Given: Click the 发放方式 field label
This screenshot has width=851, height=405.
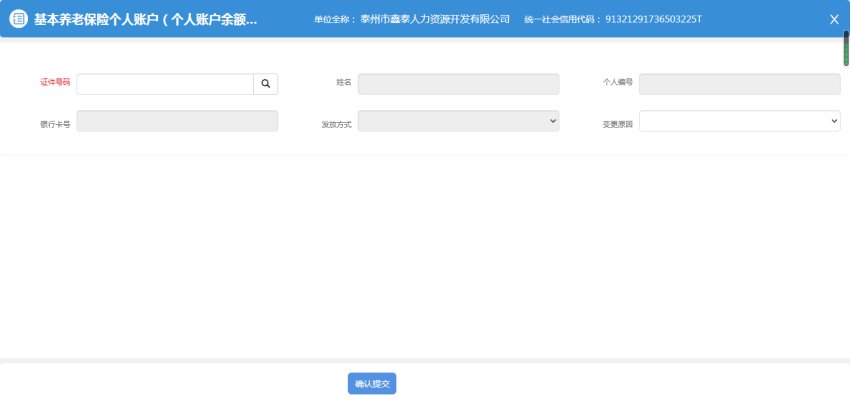Looking at the screenshot, I should pyautogui.click(x=336, y=125).
